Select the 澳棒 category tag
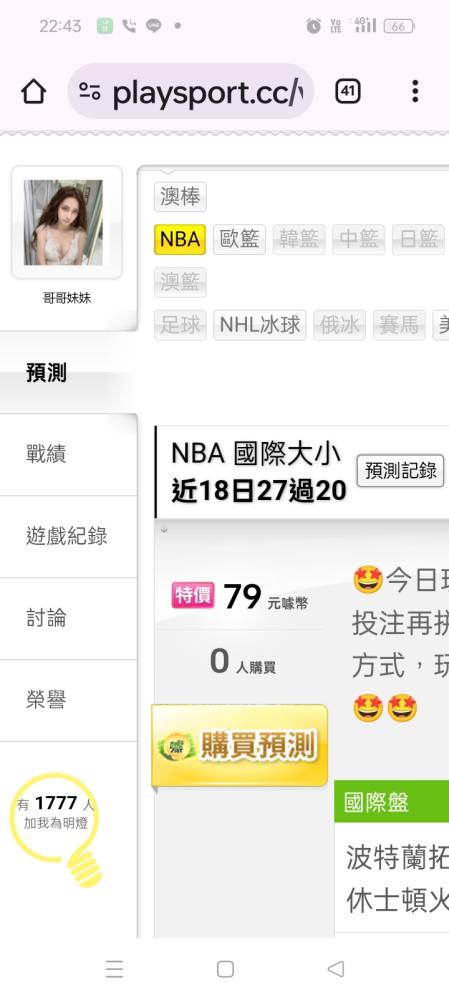The image size is (449, 1000). 180,197
